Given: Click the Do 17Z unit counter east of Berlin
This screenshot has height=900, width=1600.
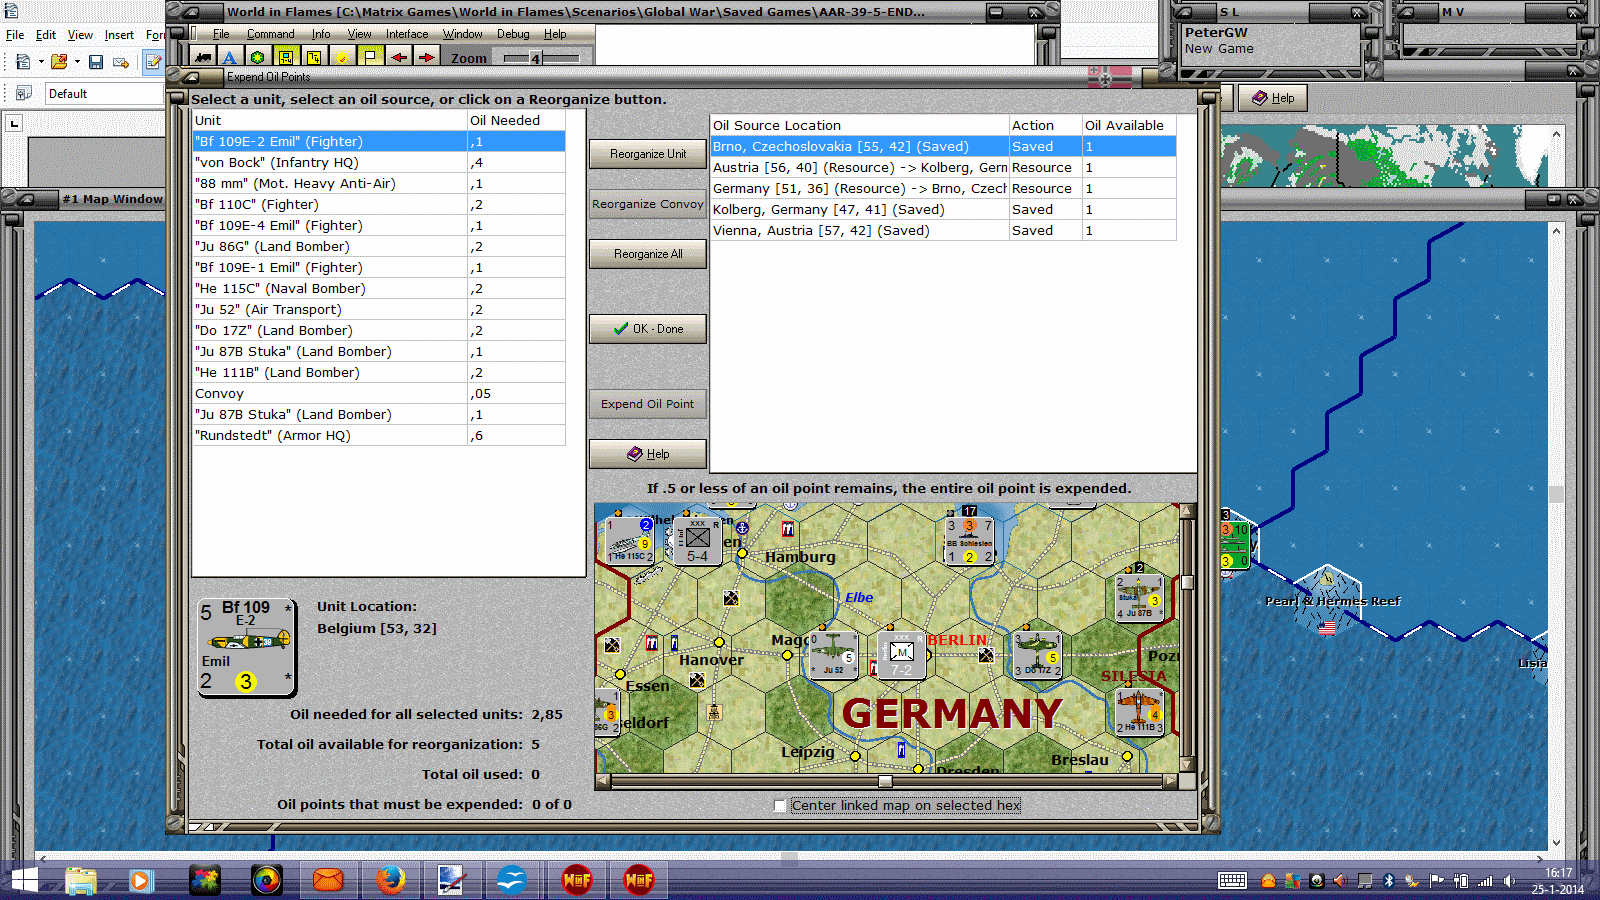Looking at the screenshot, I should (x=1037, y=655).
